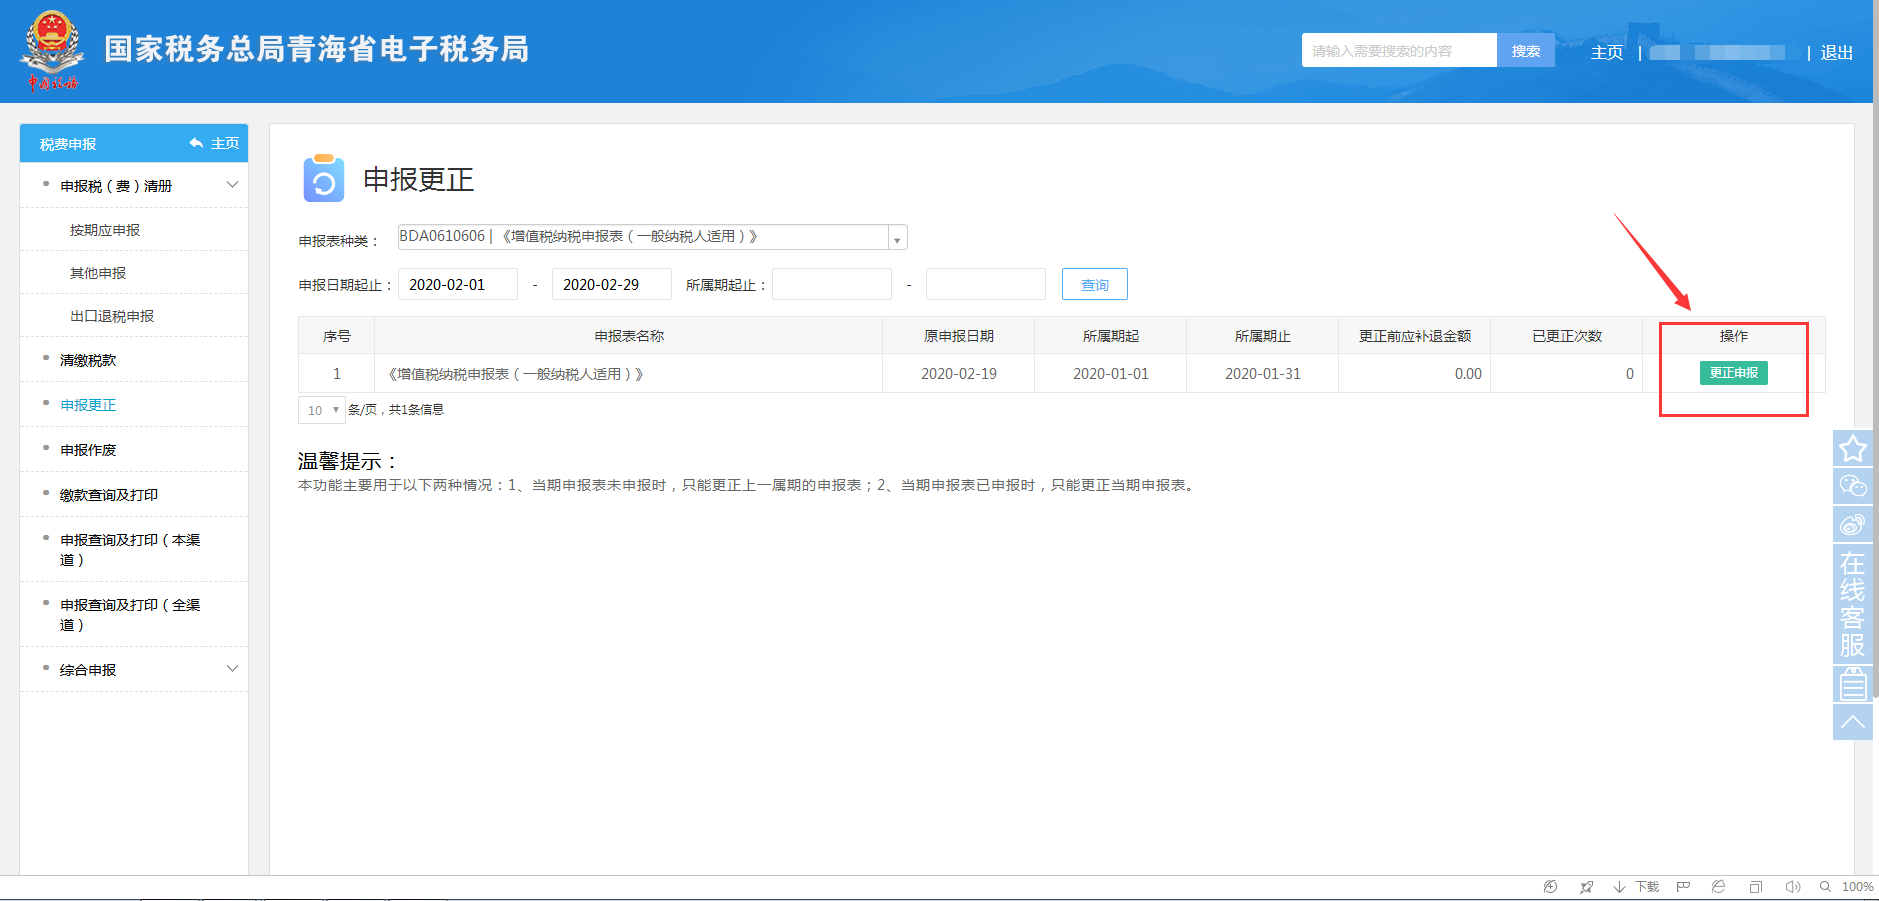Screen dimensions: 1879x901
Task: Expand the 综合申报 menu section
Action: pos(232,669)
